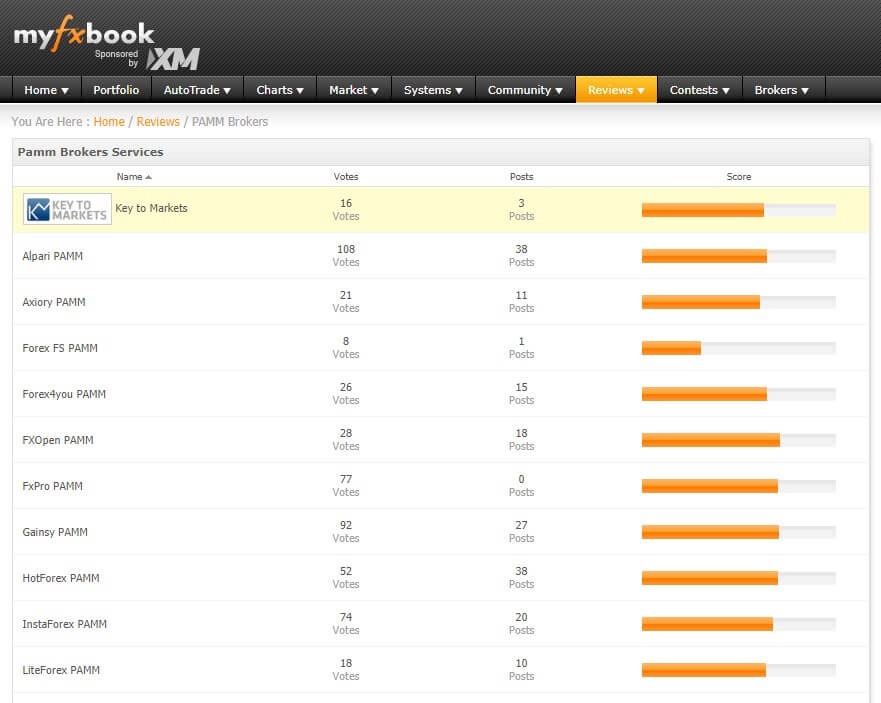Open the Forex4you PAMM review
The width and height of the screenshot is (881, 703).
click(x=64, y=394)
